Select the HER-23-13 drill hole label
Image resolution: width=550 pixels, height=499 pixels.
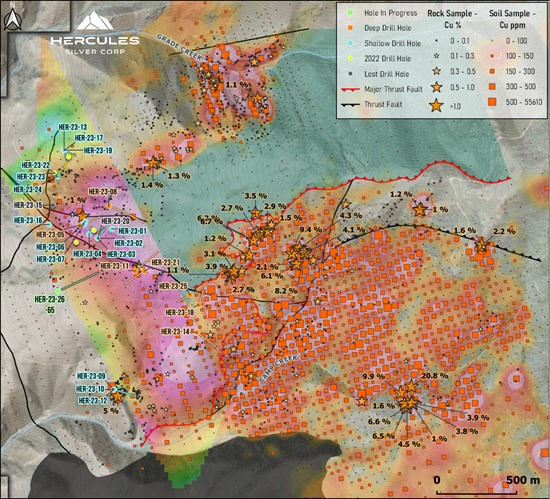click(x=73, y=127)
